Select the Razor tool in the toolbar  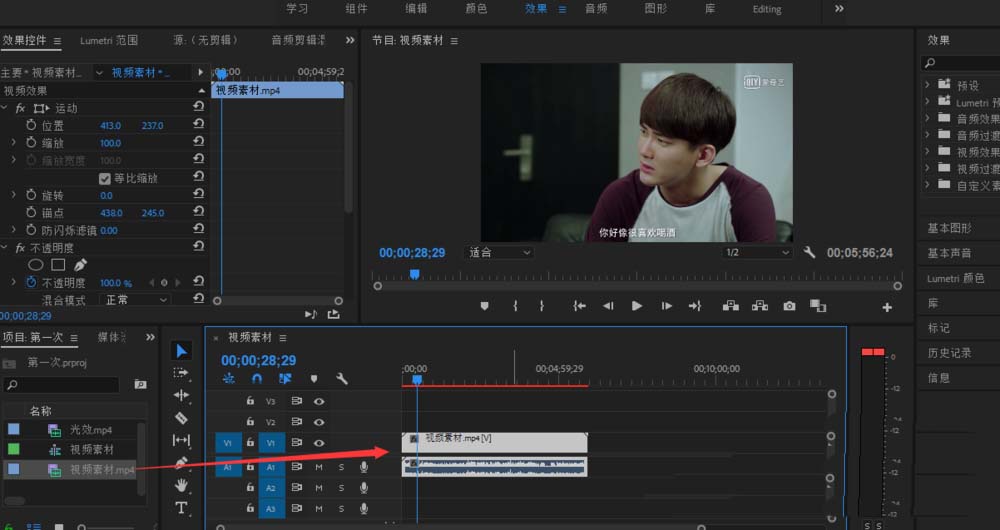point(181,418)
